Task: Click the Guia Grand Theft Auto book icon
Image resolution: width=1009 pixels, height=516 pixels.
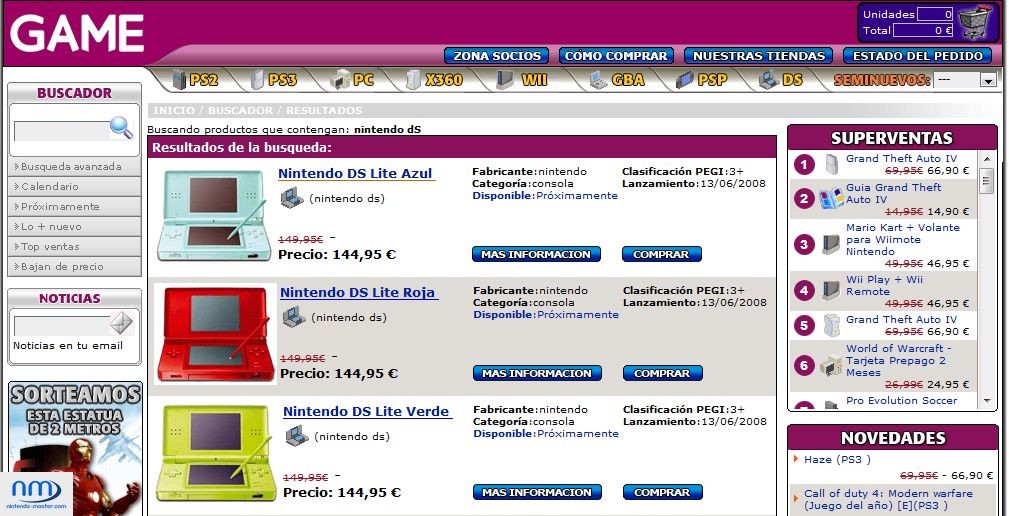Action: coord(831,199)
